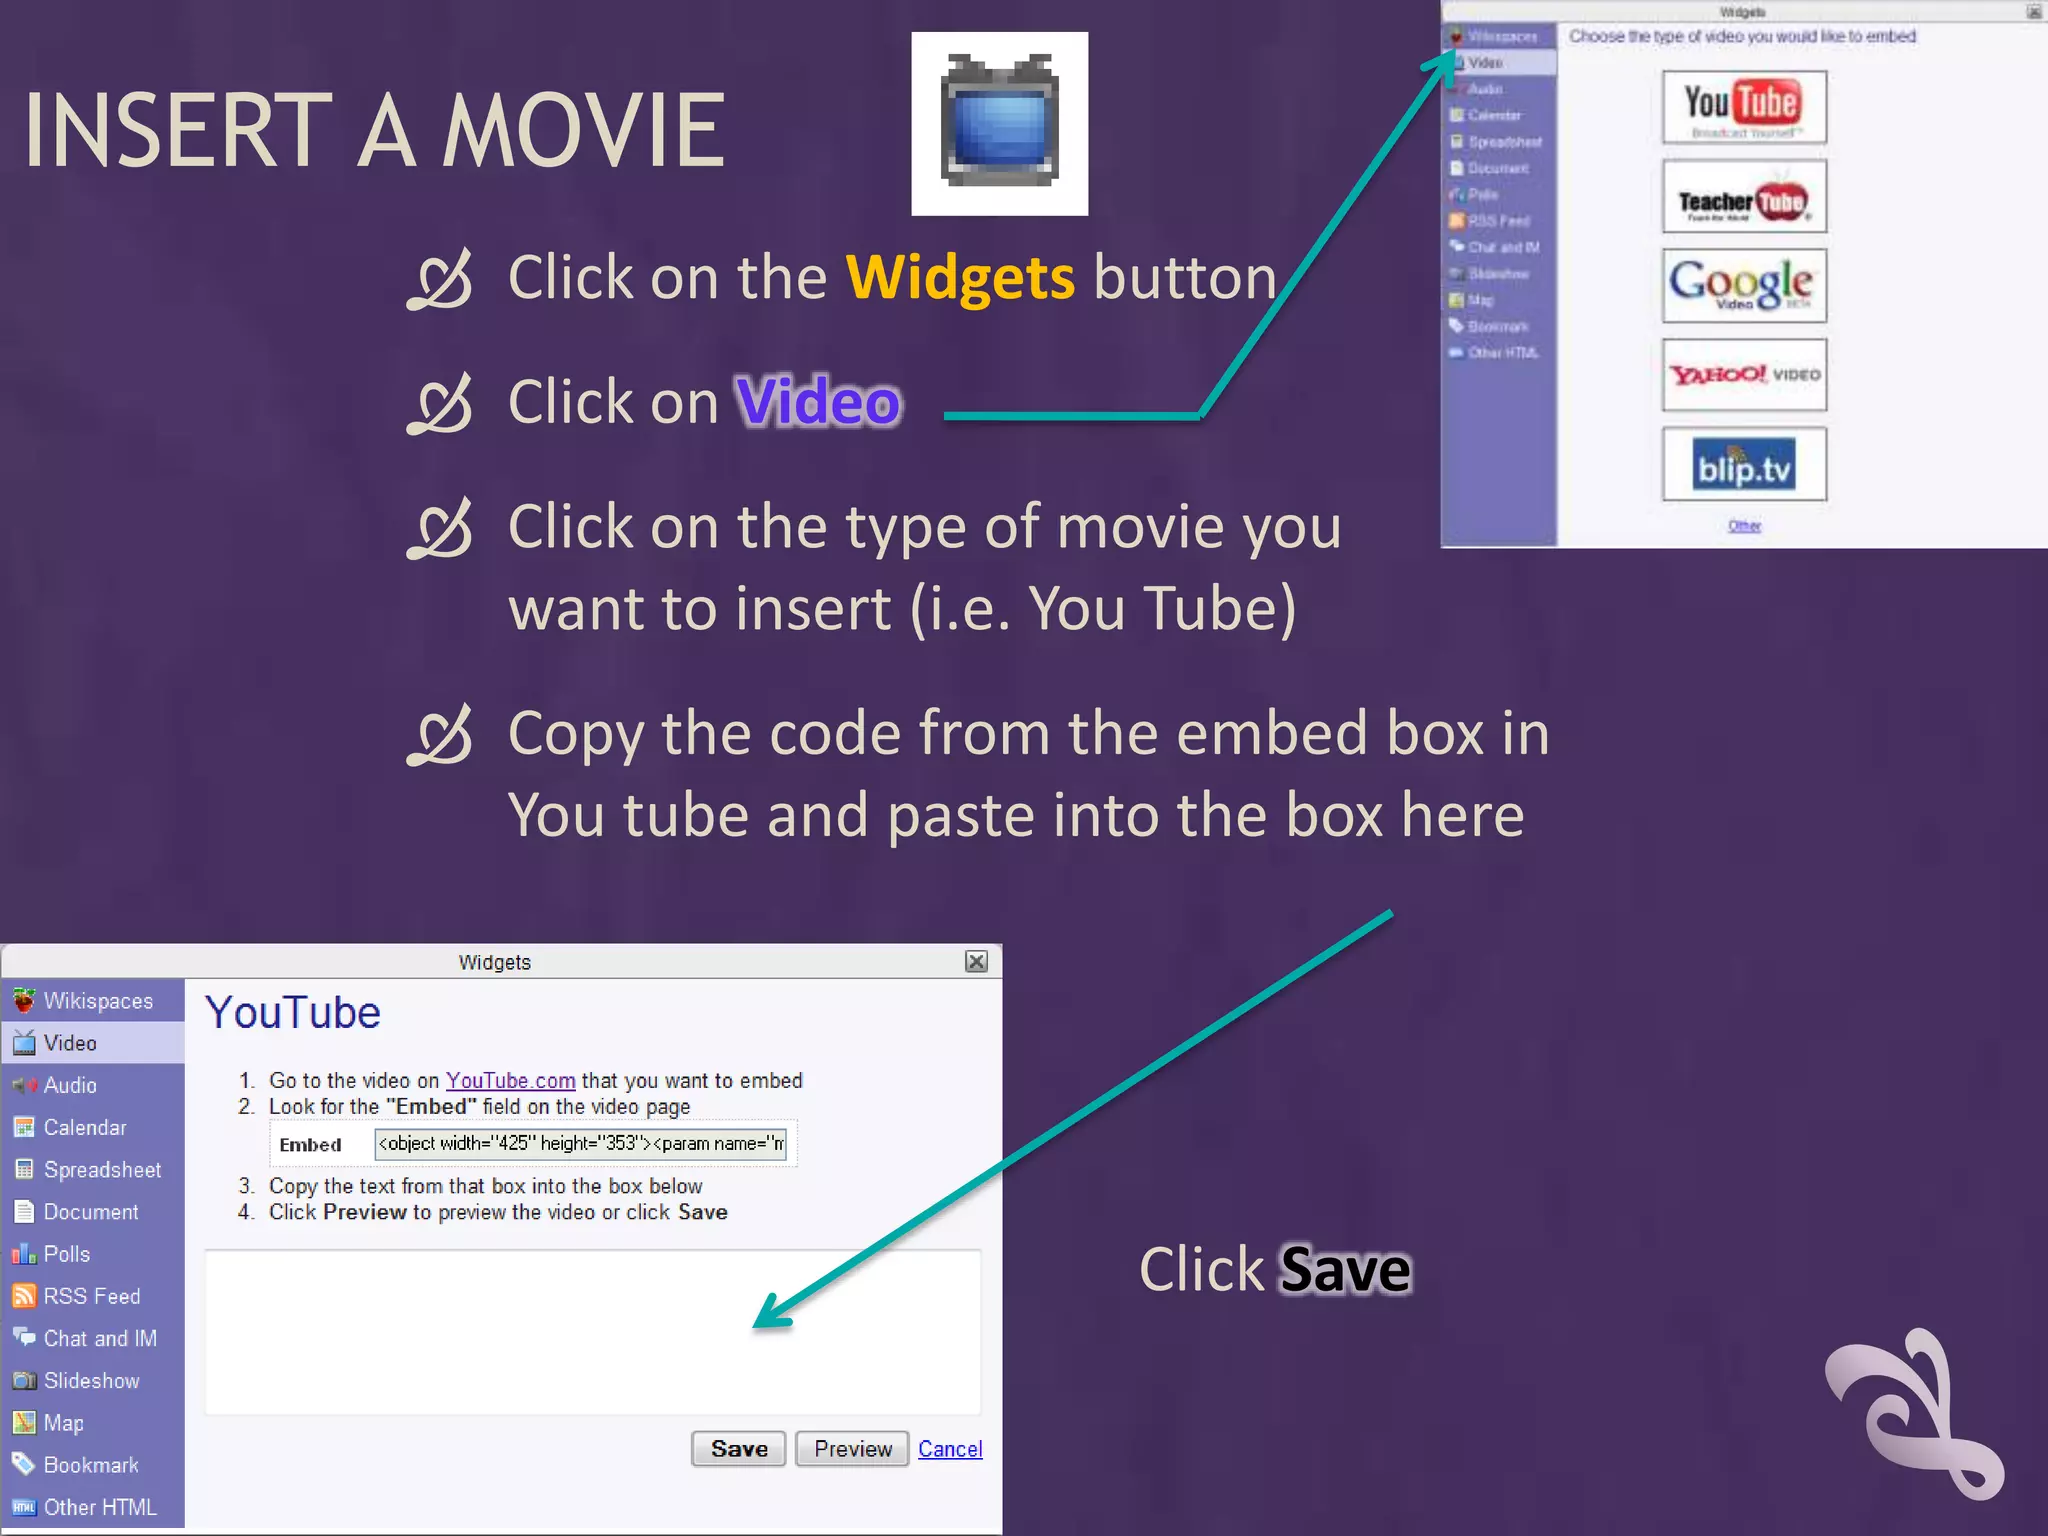Click the yellow Widgets word in instructions
Screen dimensions: 2048x1536
pyautogui.click(x=961, y=277)
